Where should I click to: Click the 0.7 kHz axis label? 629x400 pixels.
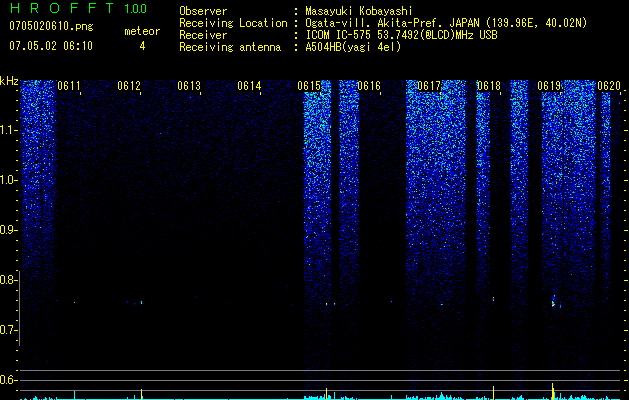[x=9, y=330]
